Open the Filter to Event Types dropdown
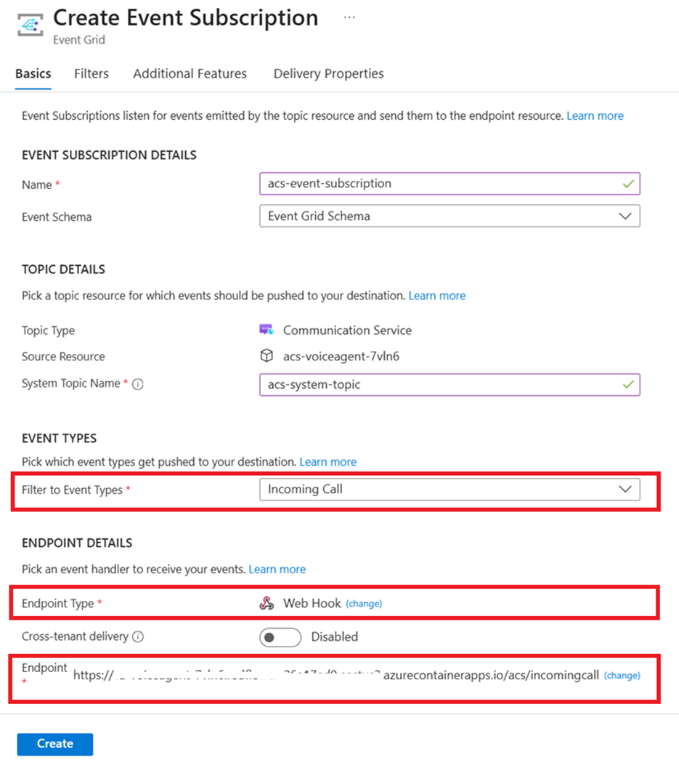 pyautogui.click(x=449, y=489)
